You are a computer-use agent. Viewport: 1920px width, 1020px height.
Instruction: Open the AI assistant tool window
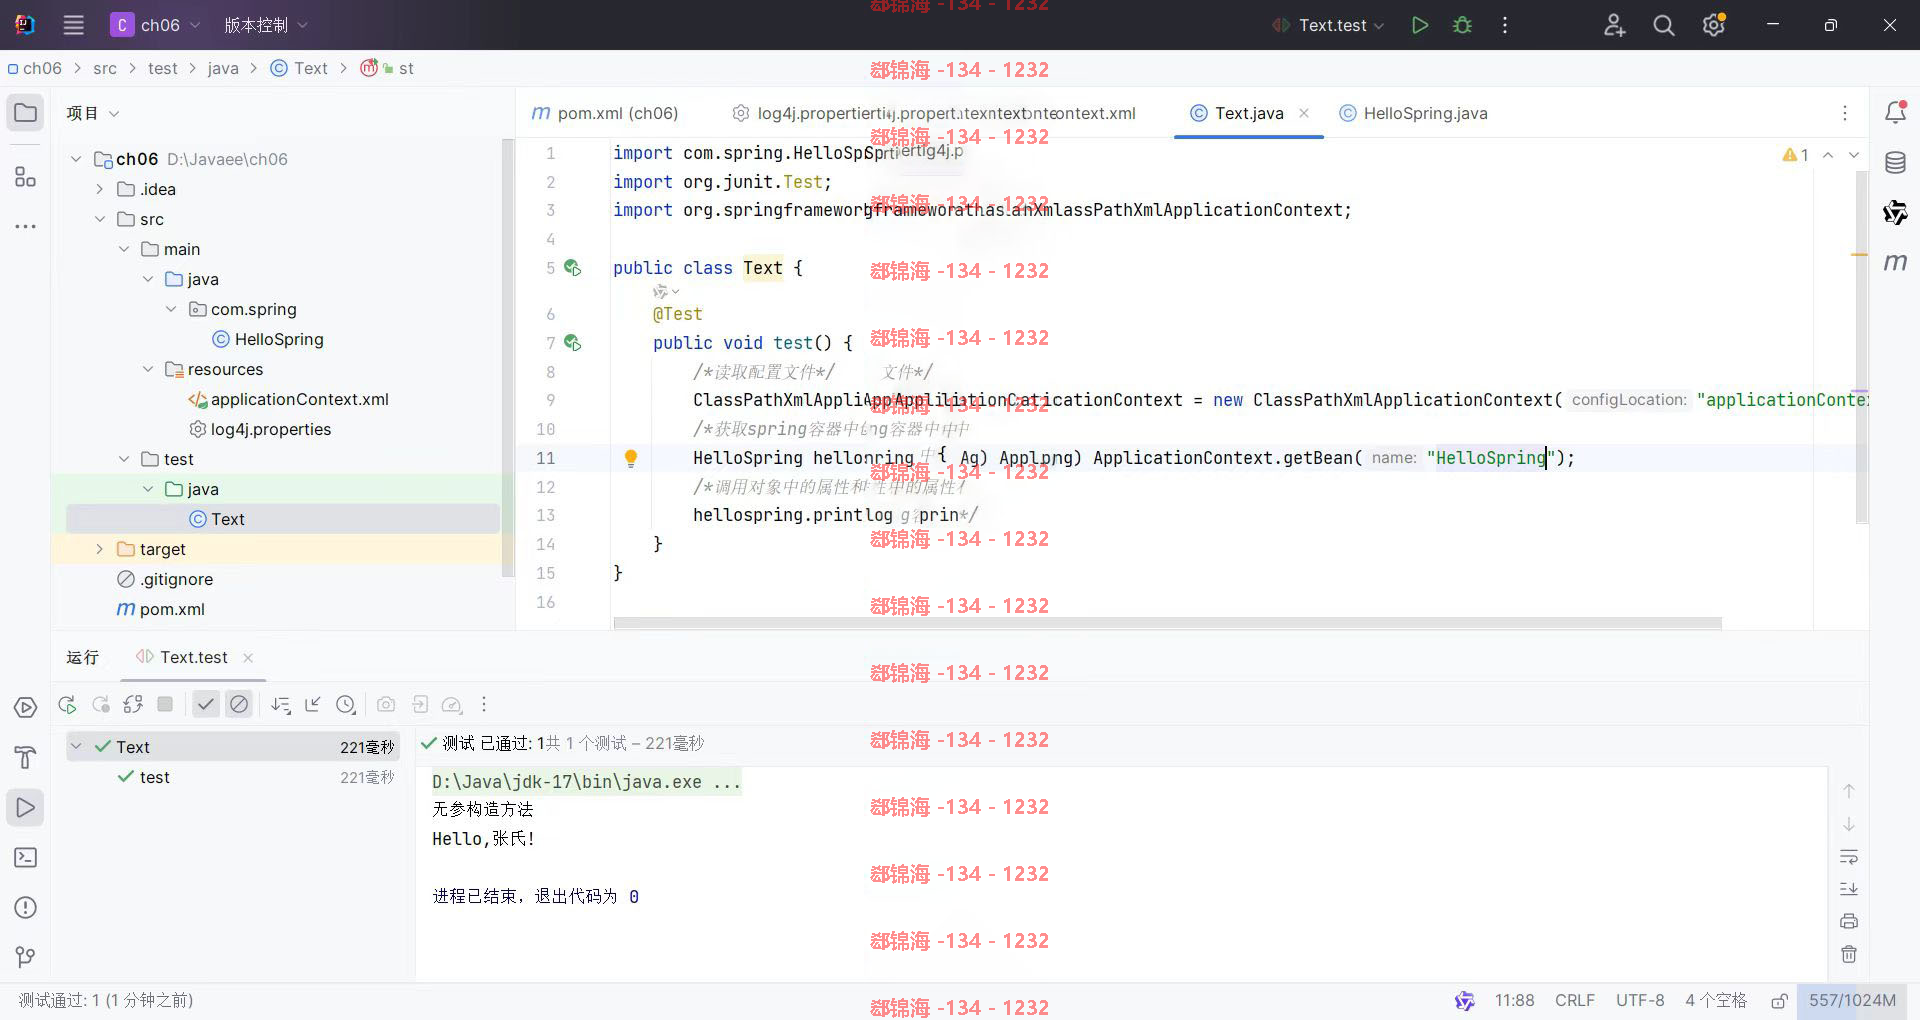[x=1895, y=212]
